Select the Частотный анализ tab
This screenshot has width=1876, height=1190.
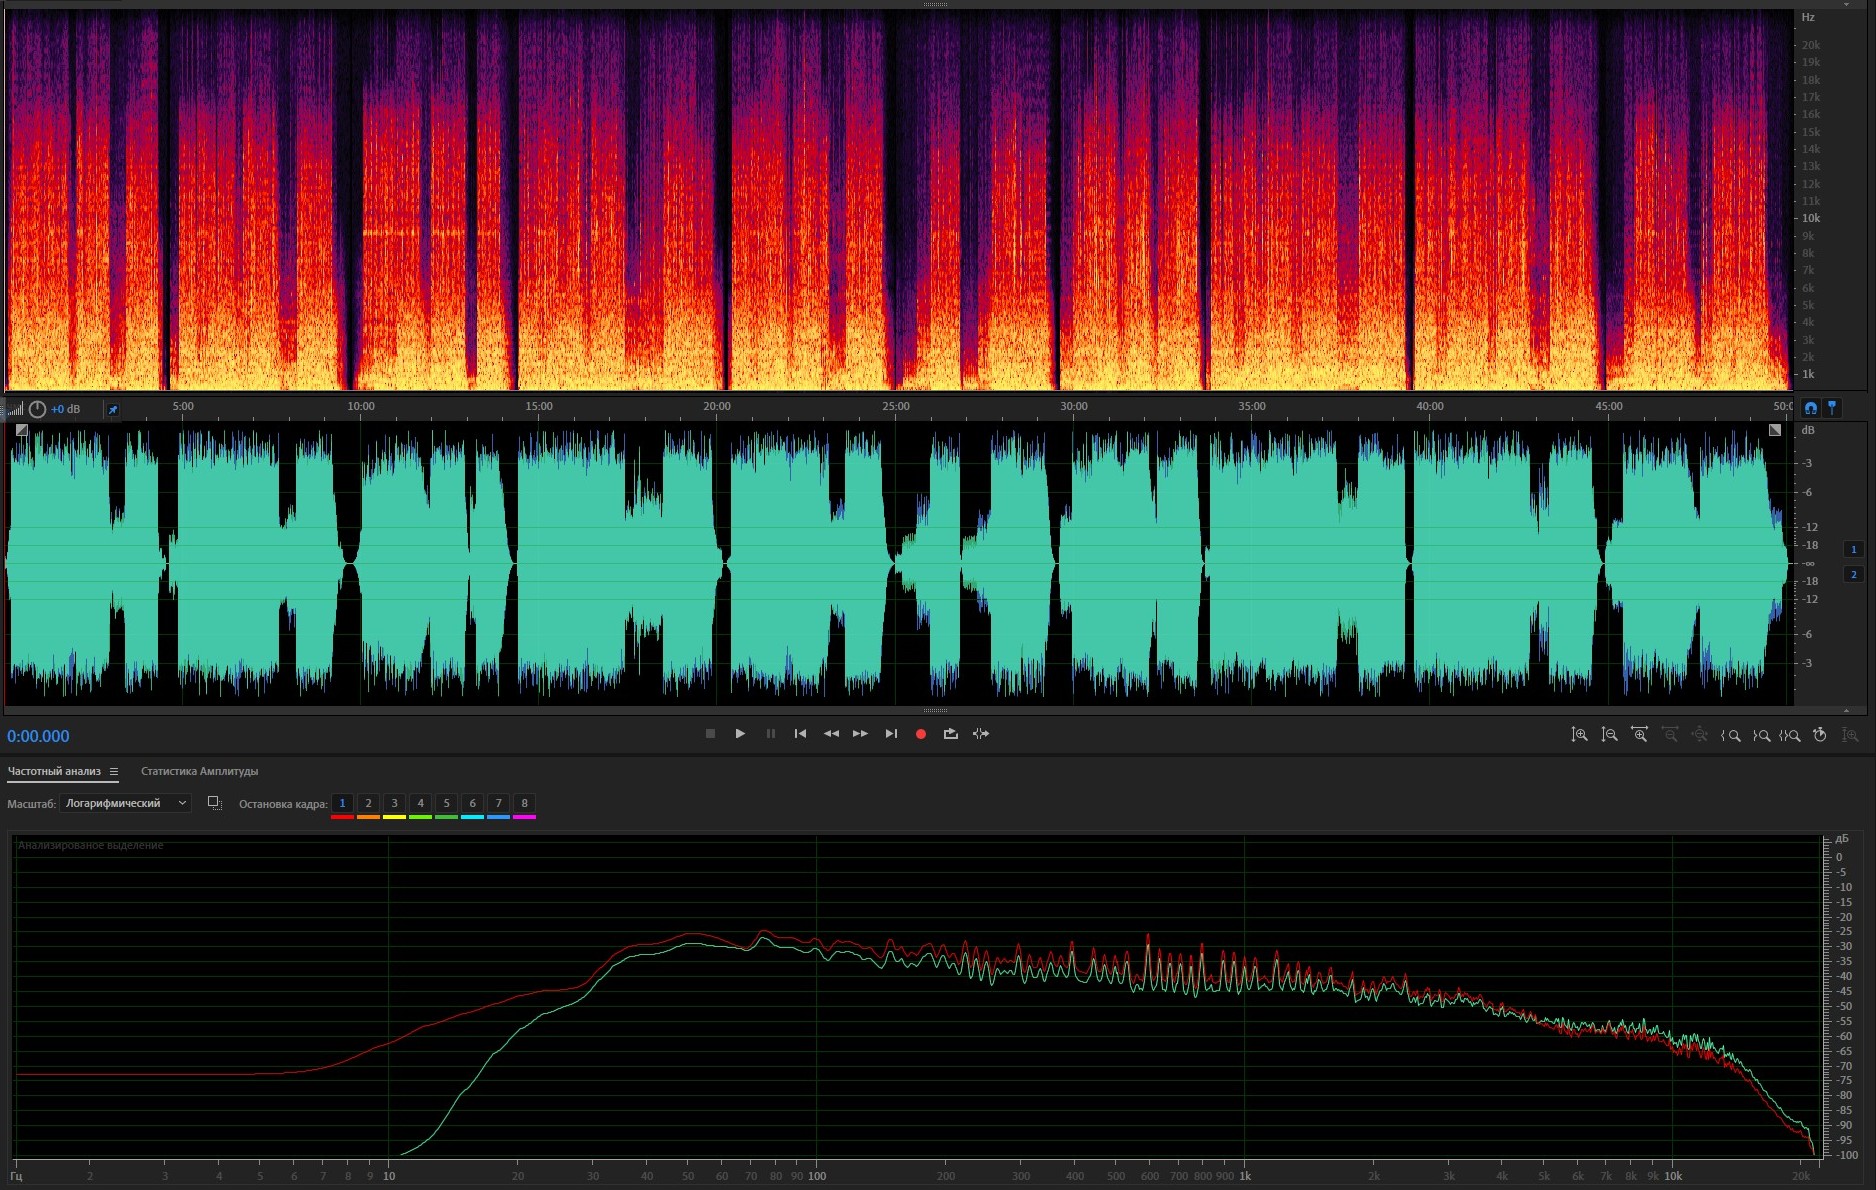tap(54, 772)
